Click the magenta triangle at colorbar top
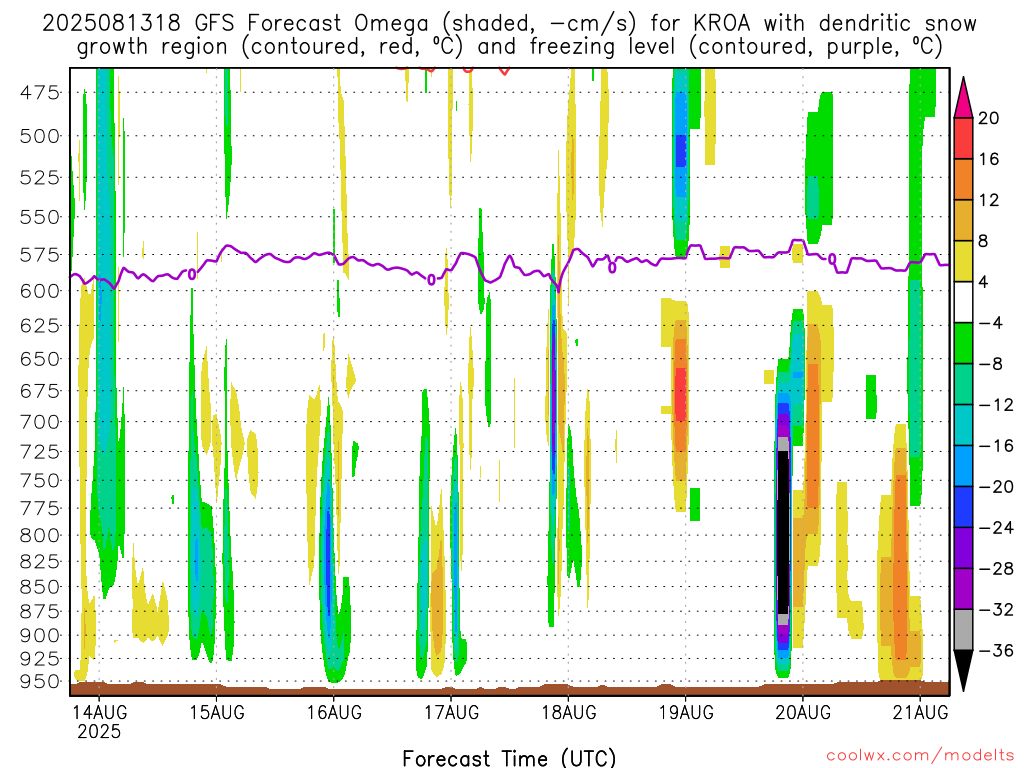 click(x=963, y=99)
